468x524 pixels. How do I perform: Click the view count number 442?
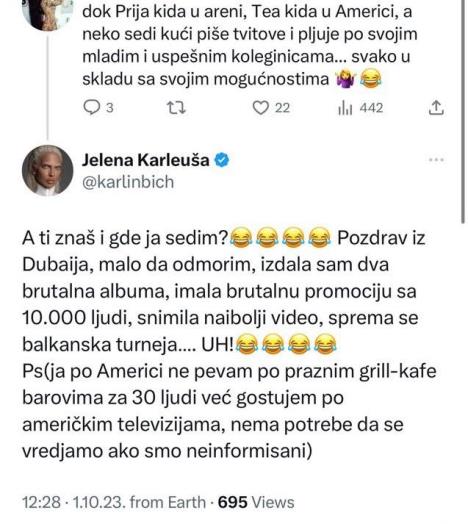(371, 108)
